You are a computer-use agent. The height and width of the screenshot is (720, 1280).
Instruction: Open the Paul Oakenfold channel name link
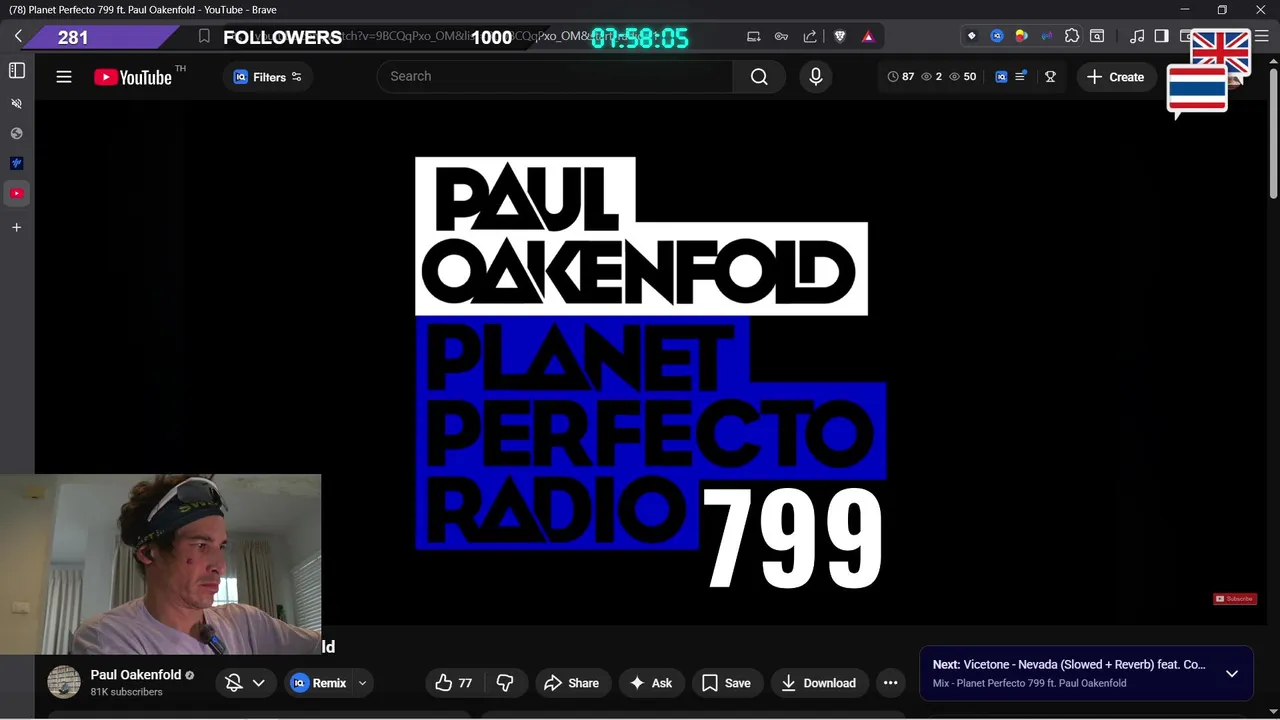pyautogui.click(x=136, y=675)
